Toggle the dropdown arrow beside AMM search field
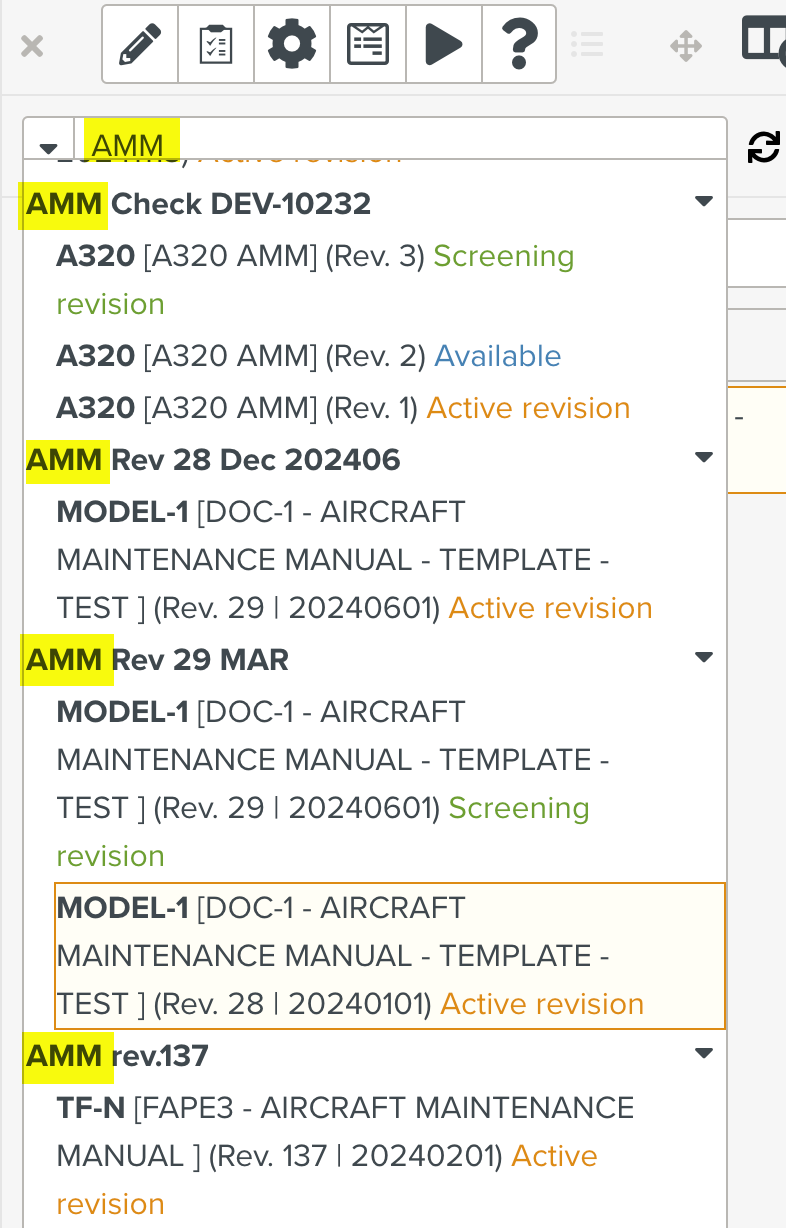The image size is (786, 1228). [x=48, y=147]
